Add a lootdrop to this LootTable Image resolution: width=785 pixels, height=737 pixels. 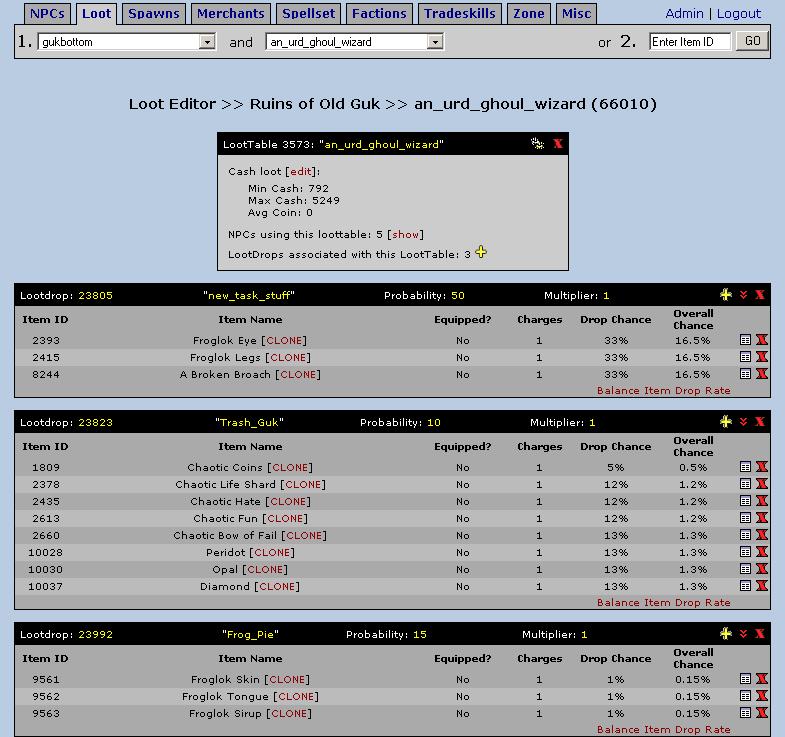481,253
